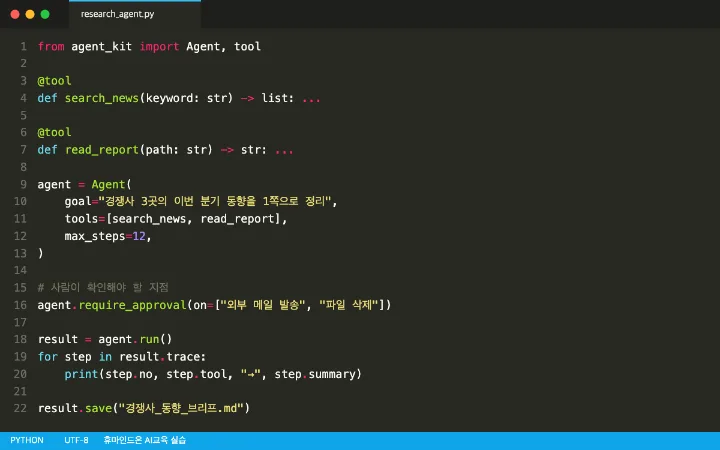Select the research_agent.py tab
The height and width of the screenshot is (450, 720).
coord(135,14)
